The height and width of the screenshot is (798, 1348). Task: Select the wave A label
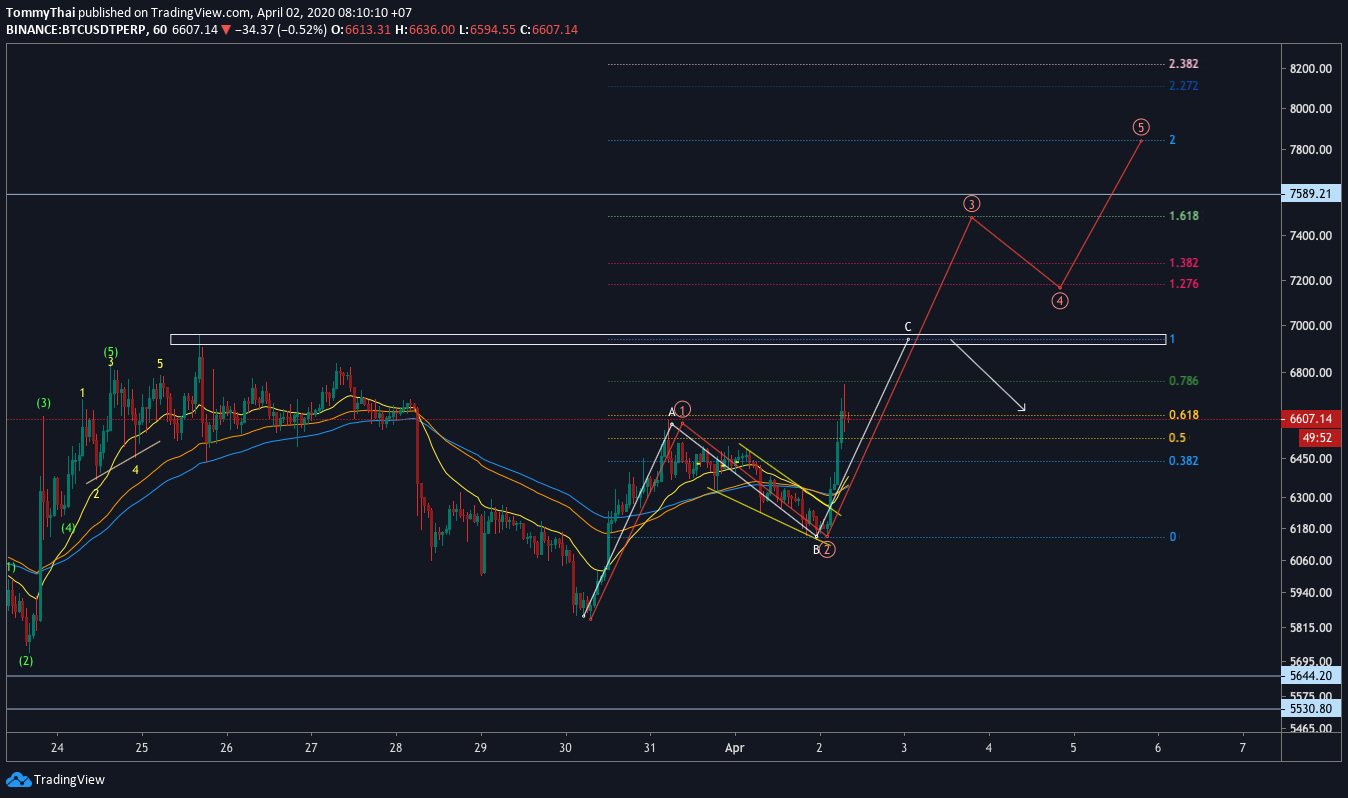(x=672, y=412)
